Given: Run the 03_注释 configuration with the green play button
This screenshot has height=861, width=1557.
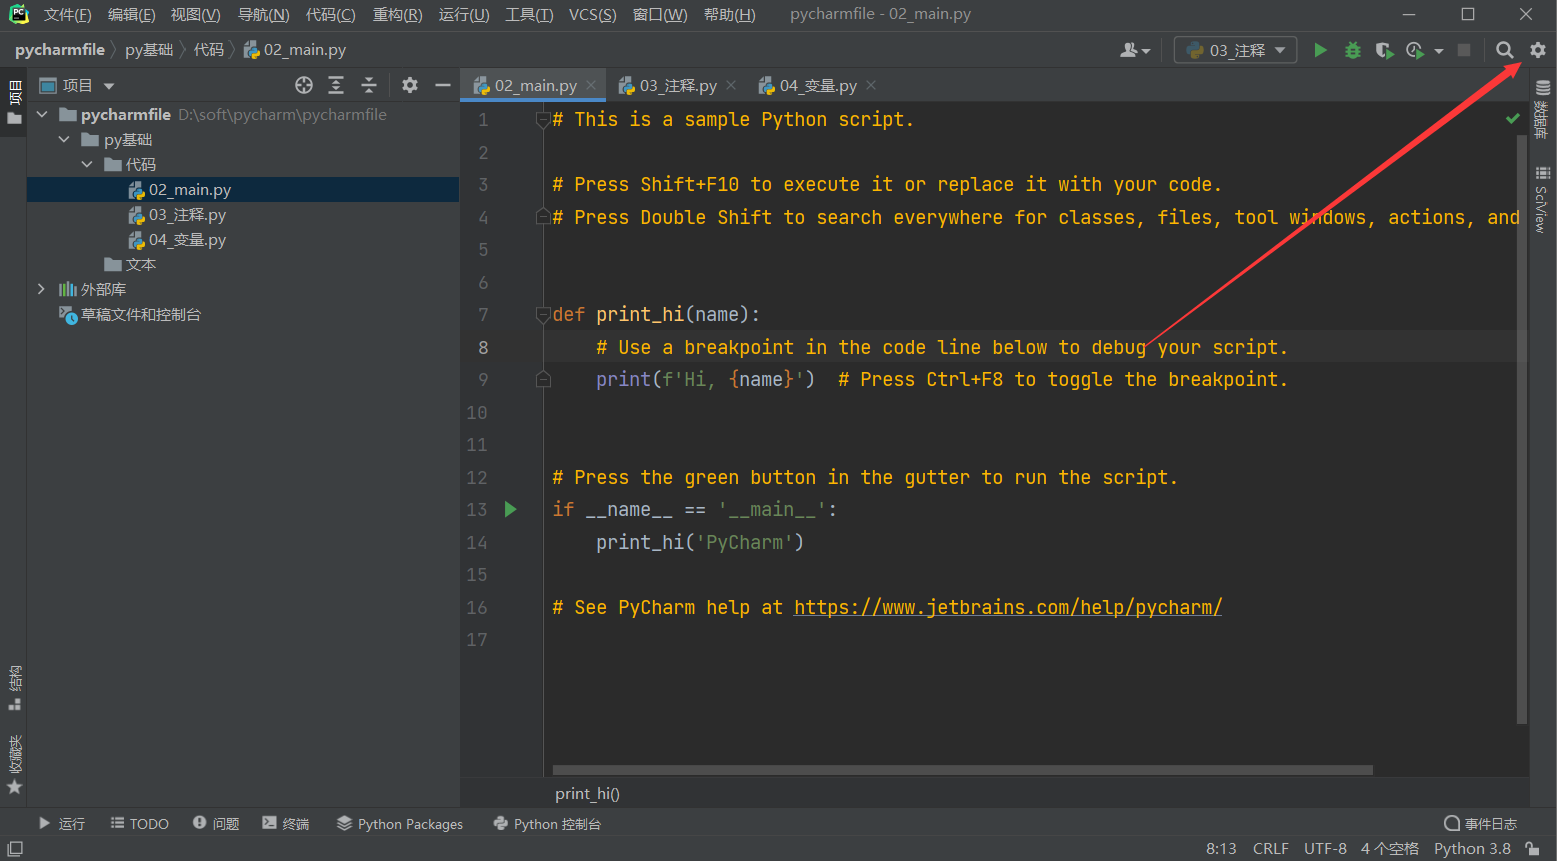Looking at the screenshot, I should tap(1320, 50).
